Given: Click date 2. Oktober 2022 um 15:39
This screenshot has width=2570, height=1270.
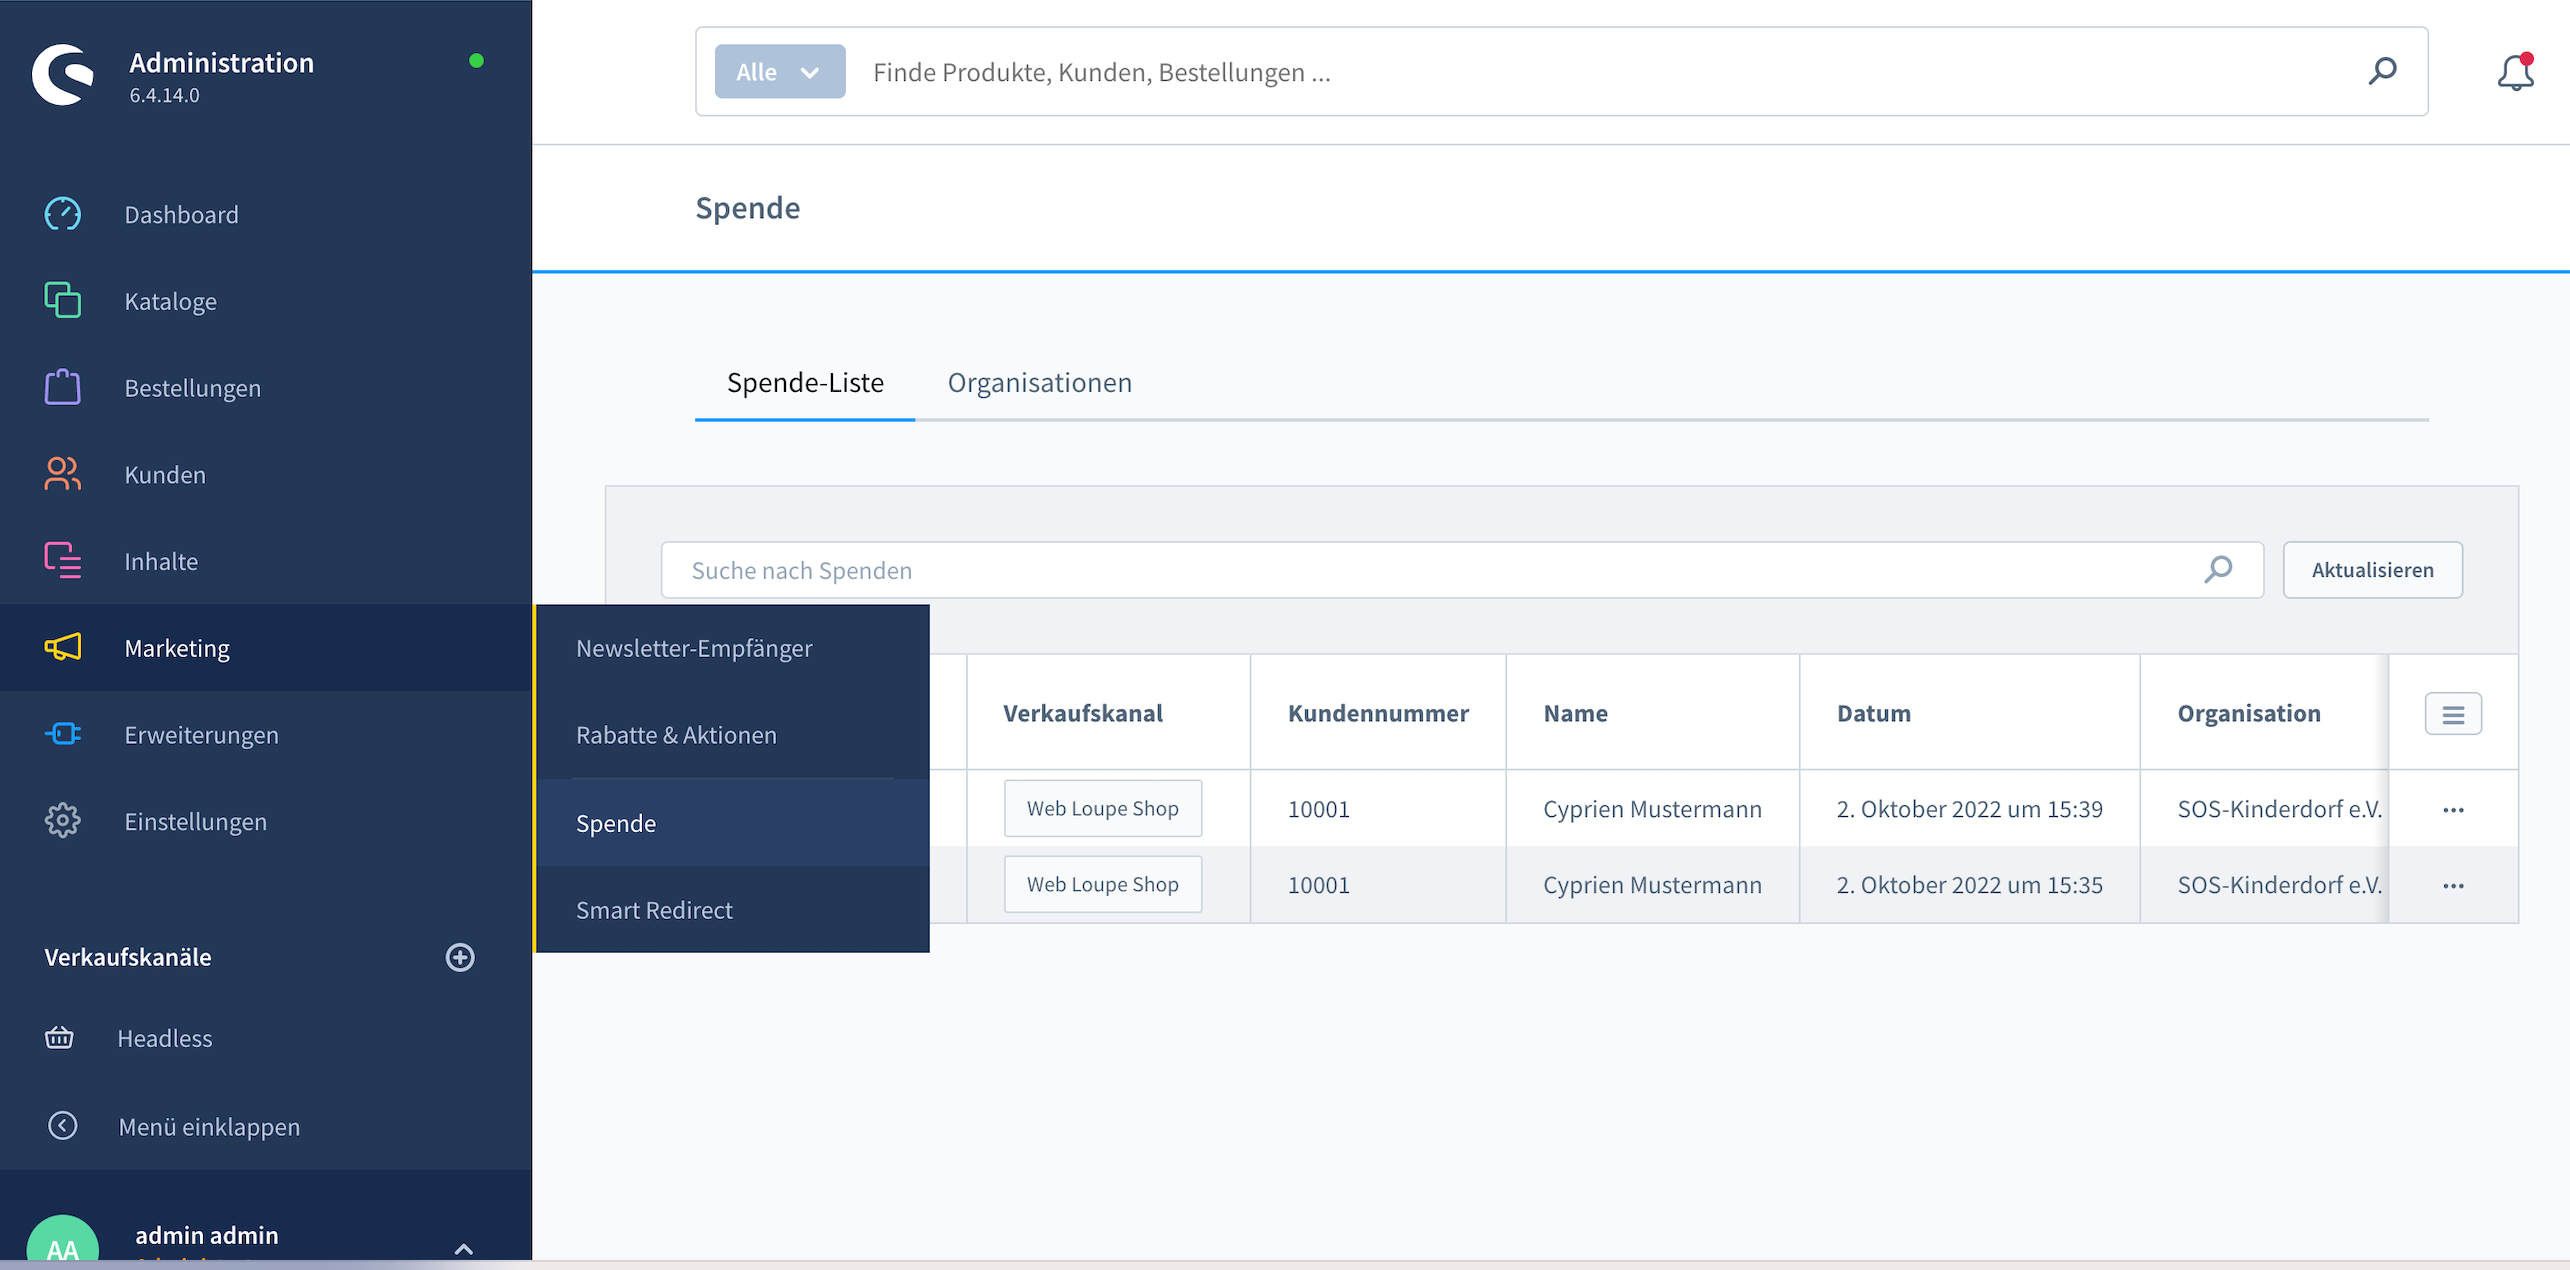Looking at the screenshot, I should [1969, 809].
